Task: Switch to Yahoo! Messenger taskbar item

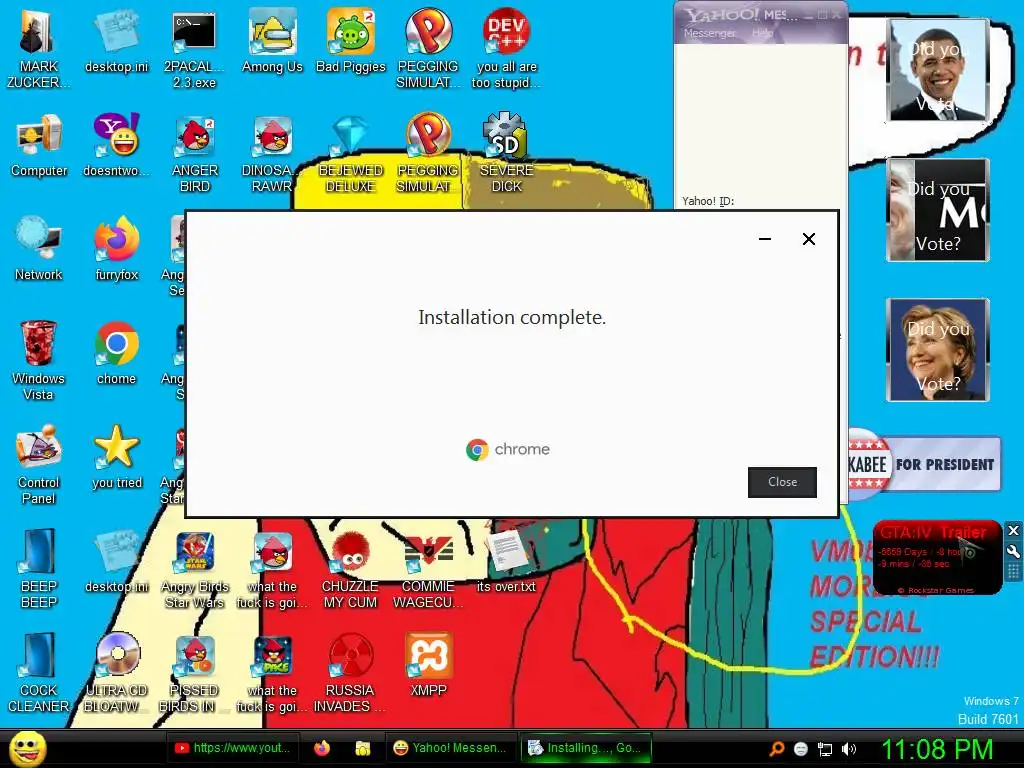Action: pyautogui.click(x=451, y=748)
